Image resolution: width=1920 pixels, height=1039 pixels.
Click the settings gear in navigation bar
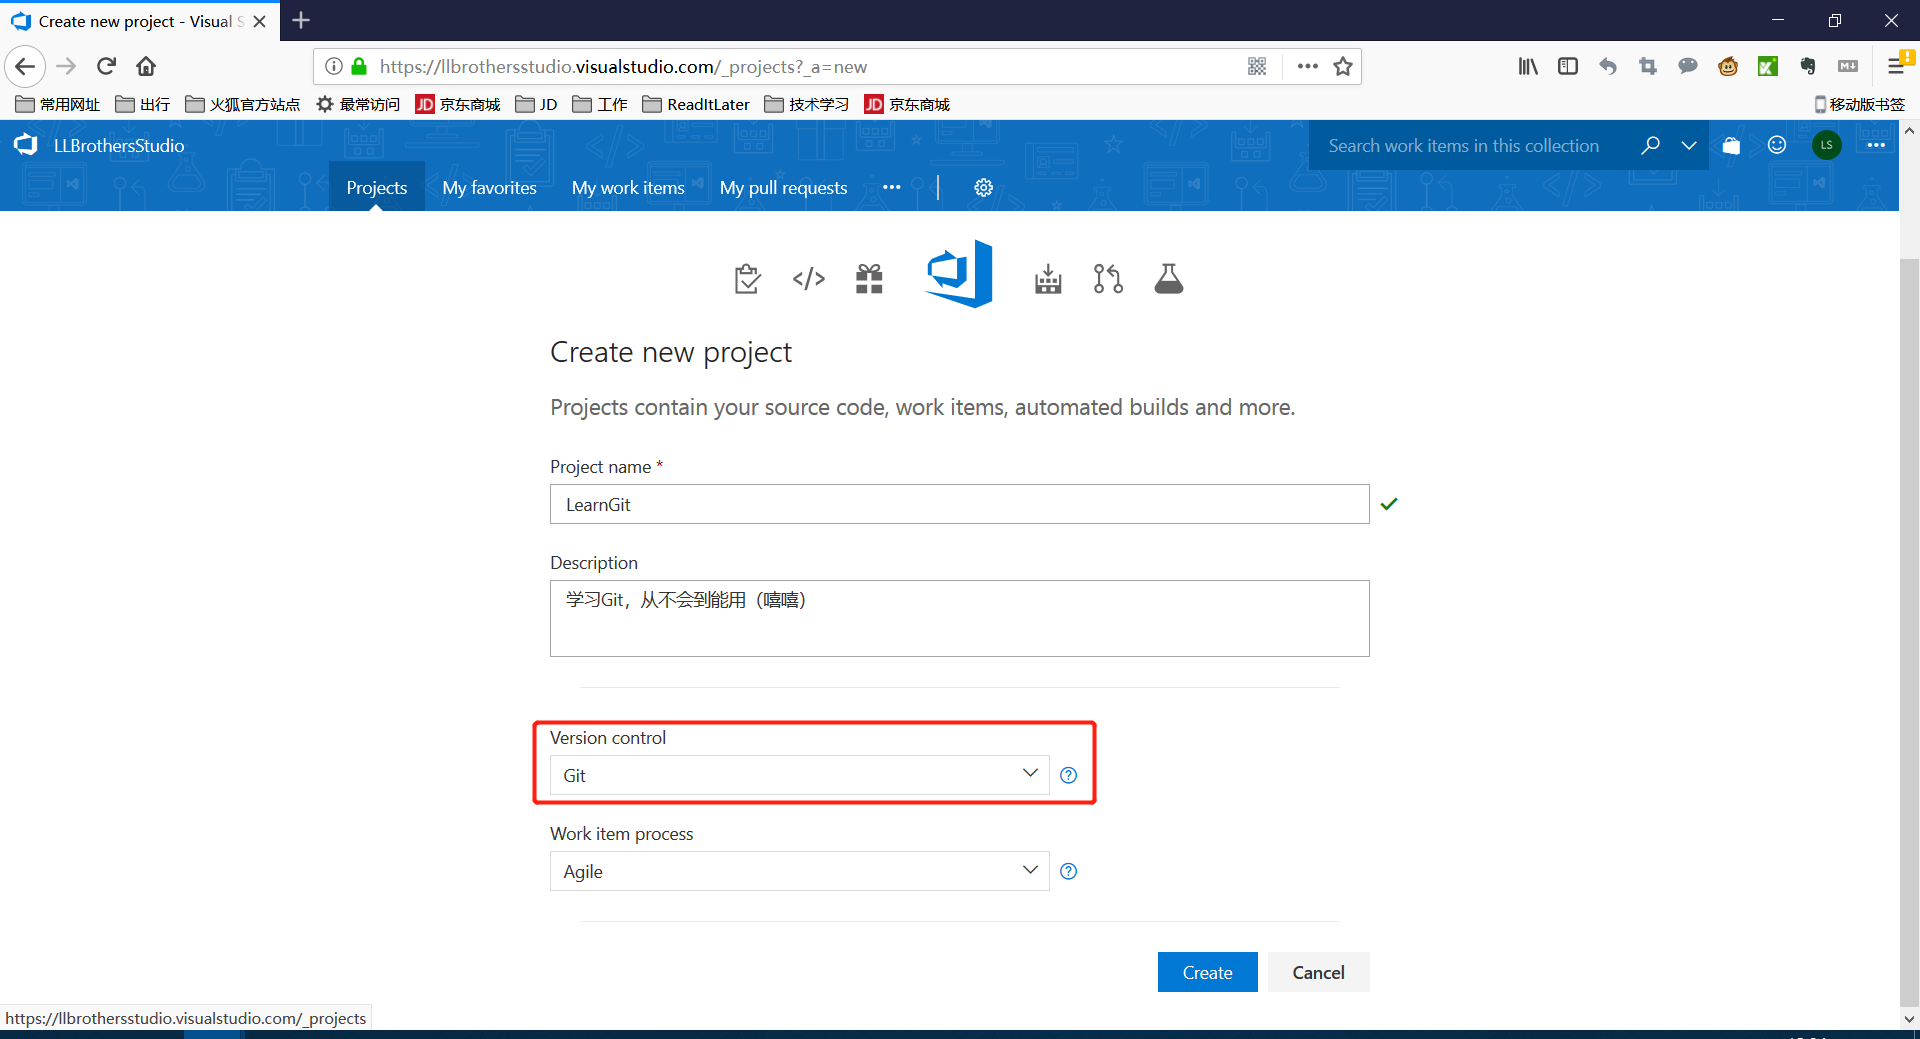[983, 188]
